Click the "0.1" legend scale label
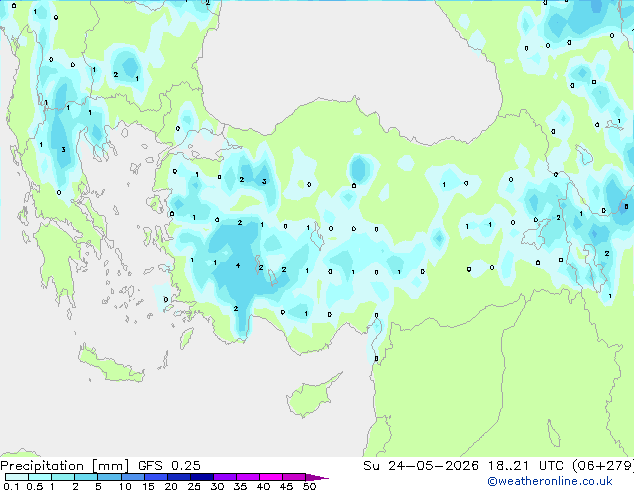Viewport: 634px width, 490px height. (11, 486)
